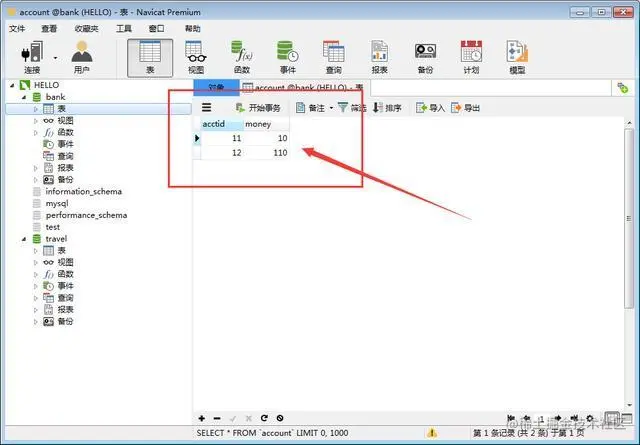Expand the 函数 node under bank

pos(36,133)
